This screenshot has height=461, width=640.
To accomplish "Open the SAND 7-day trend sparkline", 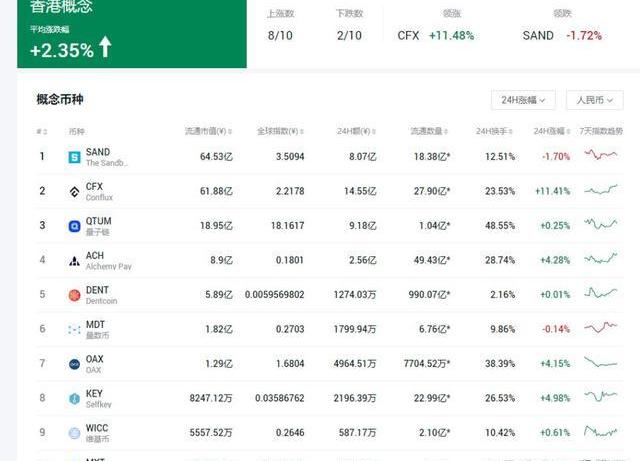I will (600, 154).
